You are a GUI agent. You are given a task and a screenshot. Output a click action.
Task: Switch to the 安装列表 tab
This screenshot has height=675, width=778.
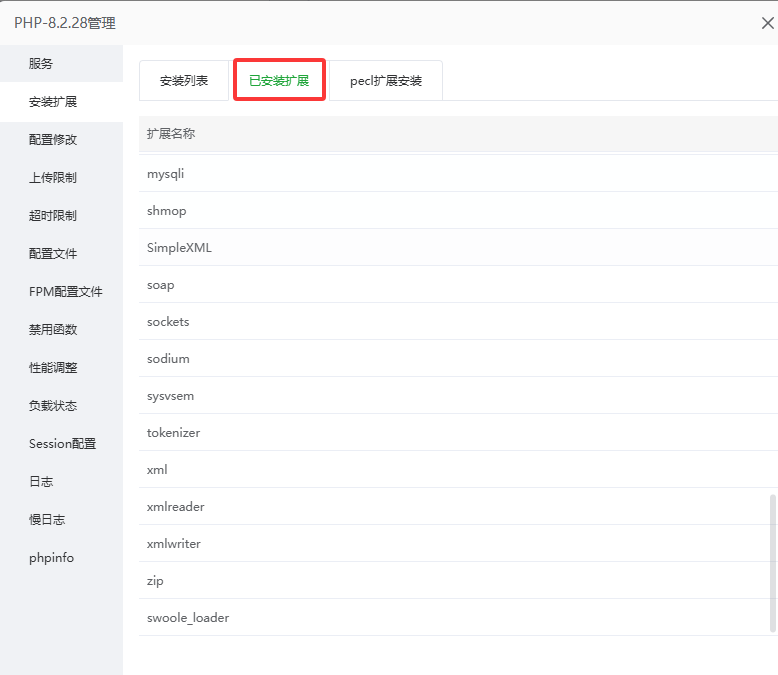click(x=184, y=81)
